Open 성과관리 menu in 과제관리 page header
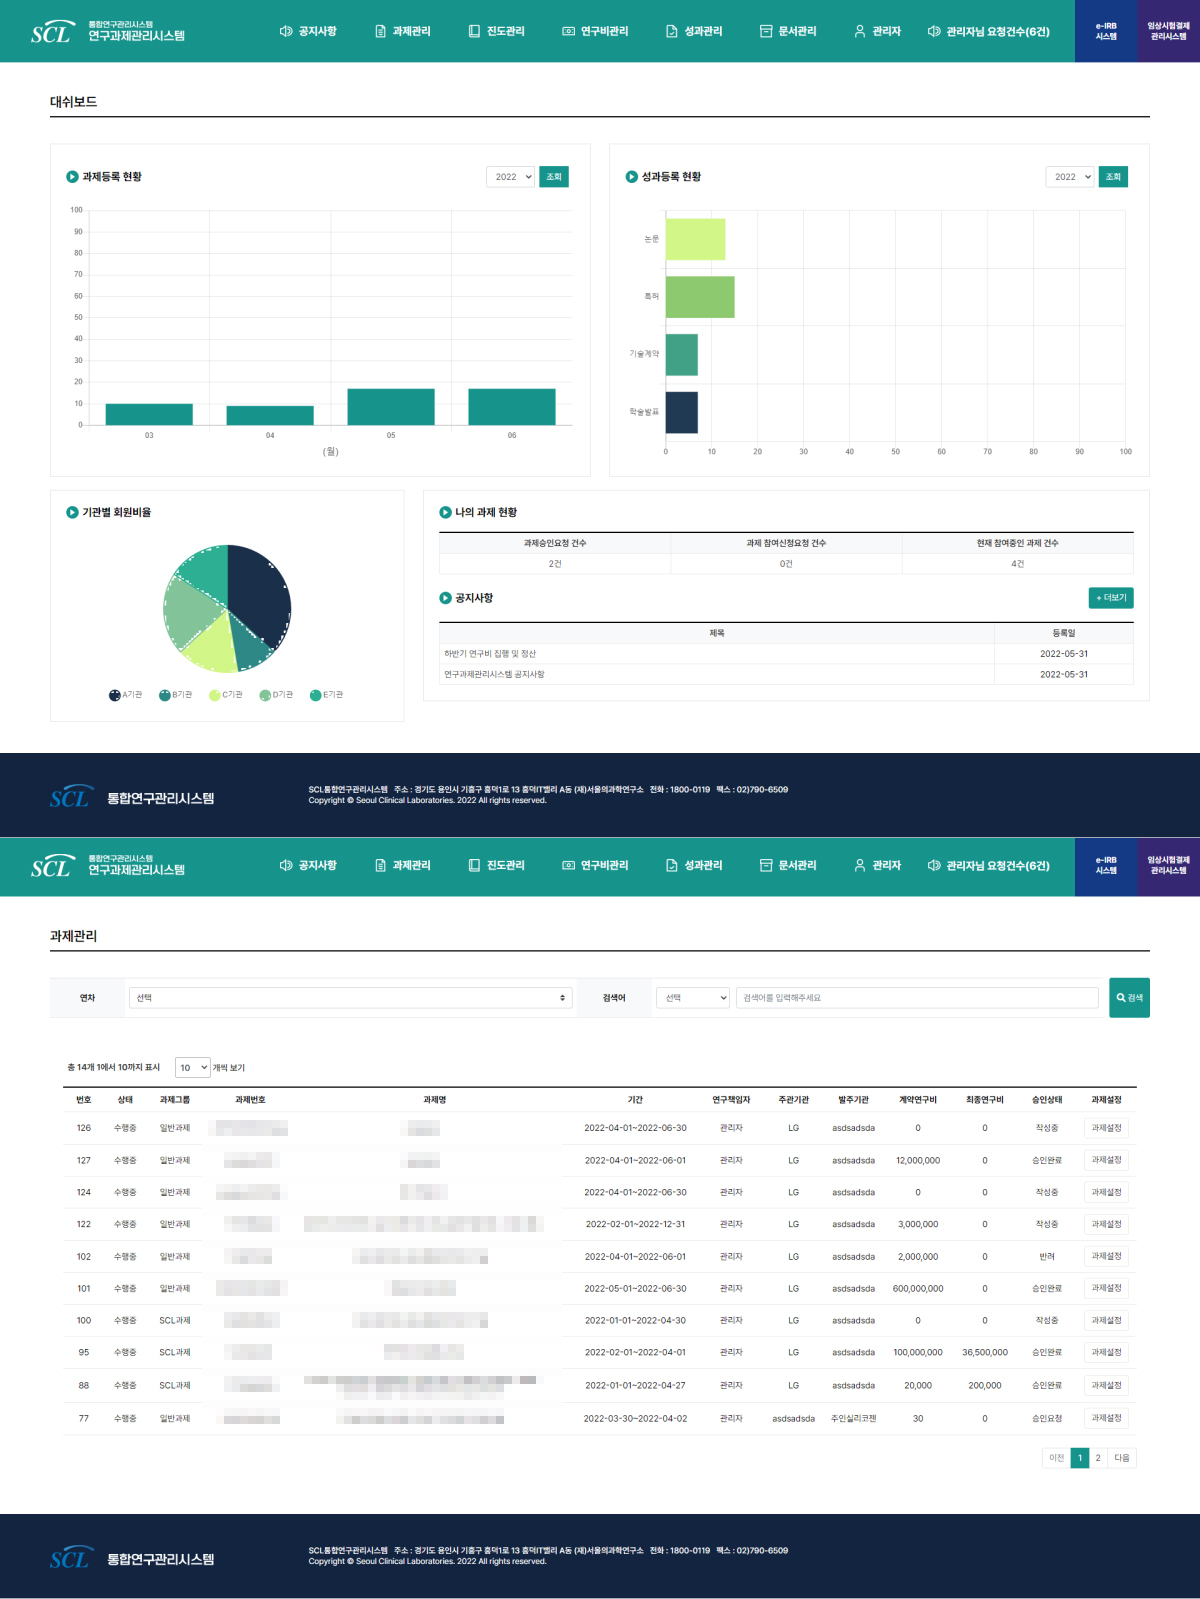Screen dimensions: 1200x1599 pyautogui.click(x=694, y=865)
